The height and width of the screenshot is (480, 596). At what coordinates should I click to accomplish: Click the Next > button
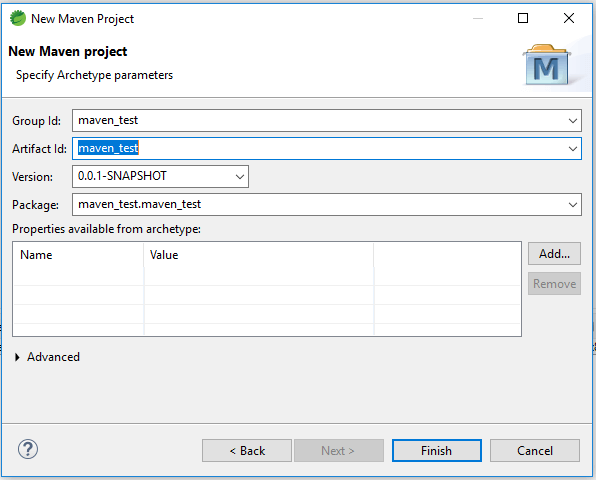[x=339, y=451]
